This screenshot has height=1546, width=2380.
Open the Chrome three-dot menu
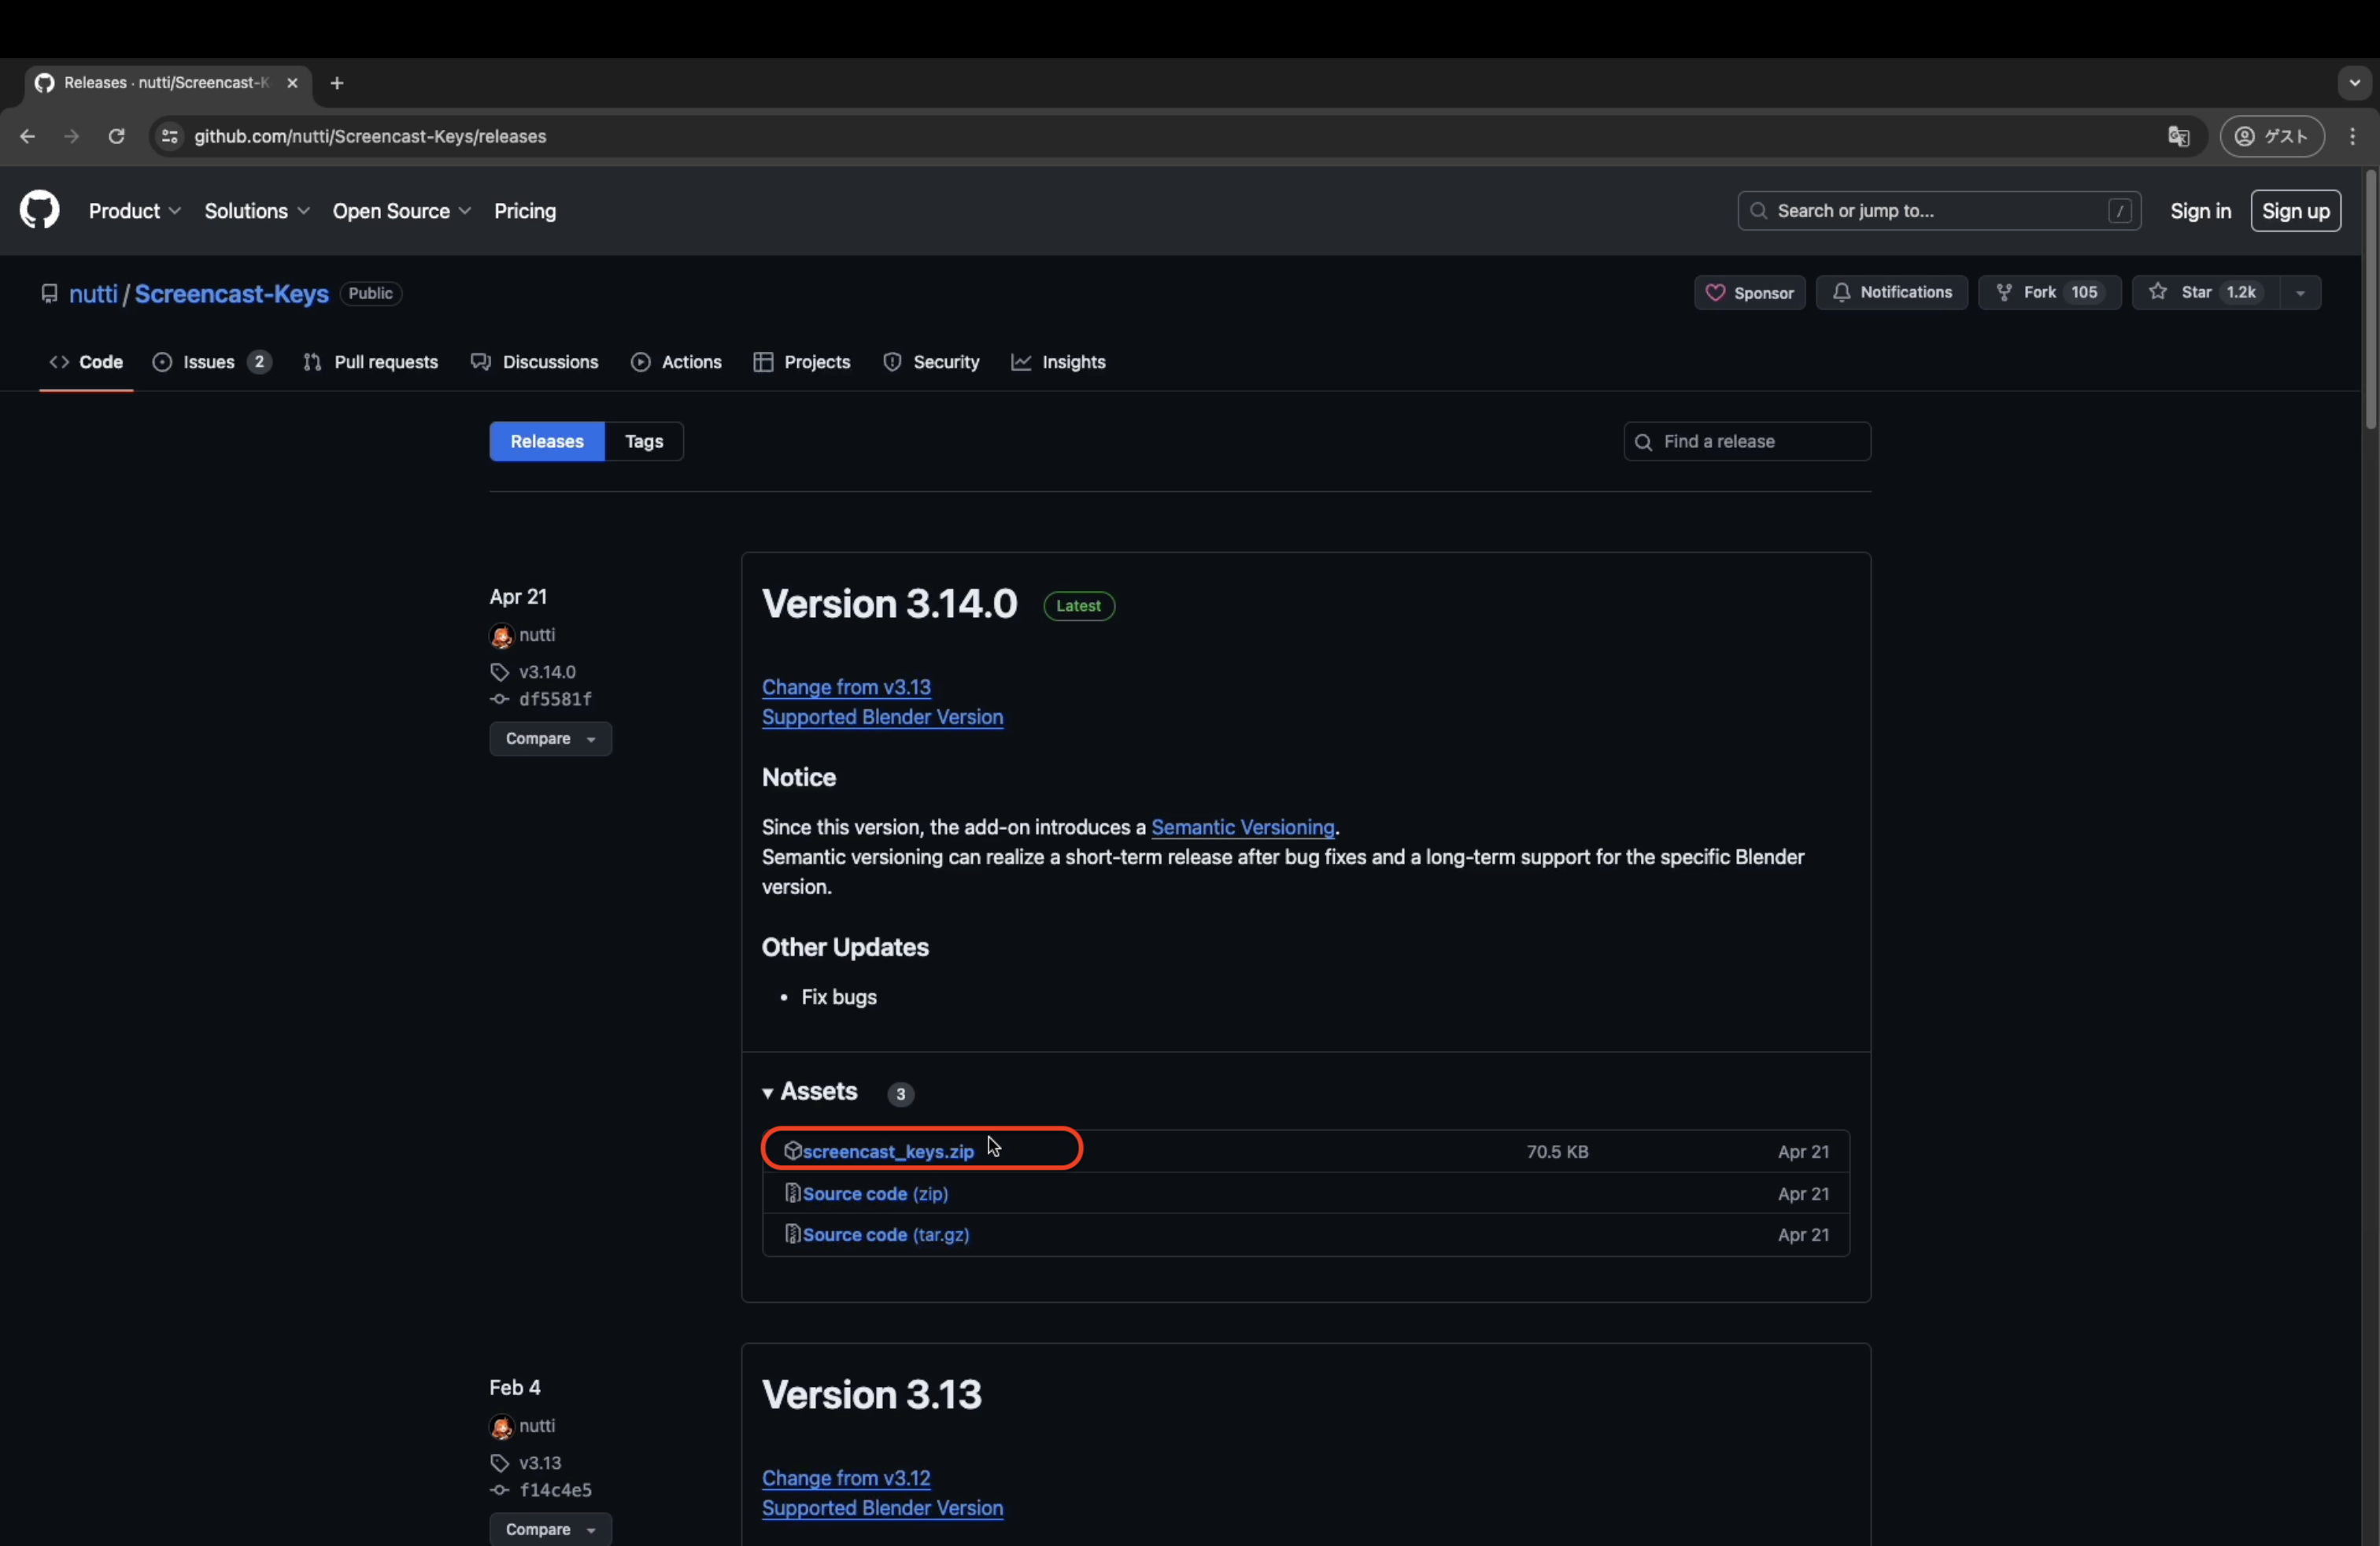tap(2353, 137)
